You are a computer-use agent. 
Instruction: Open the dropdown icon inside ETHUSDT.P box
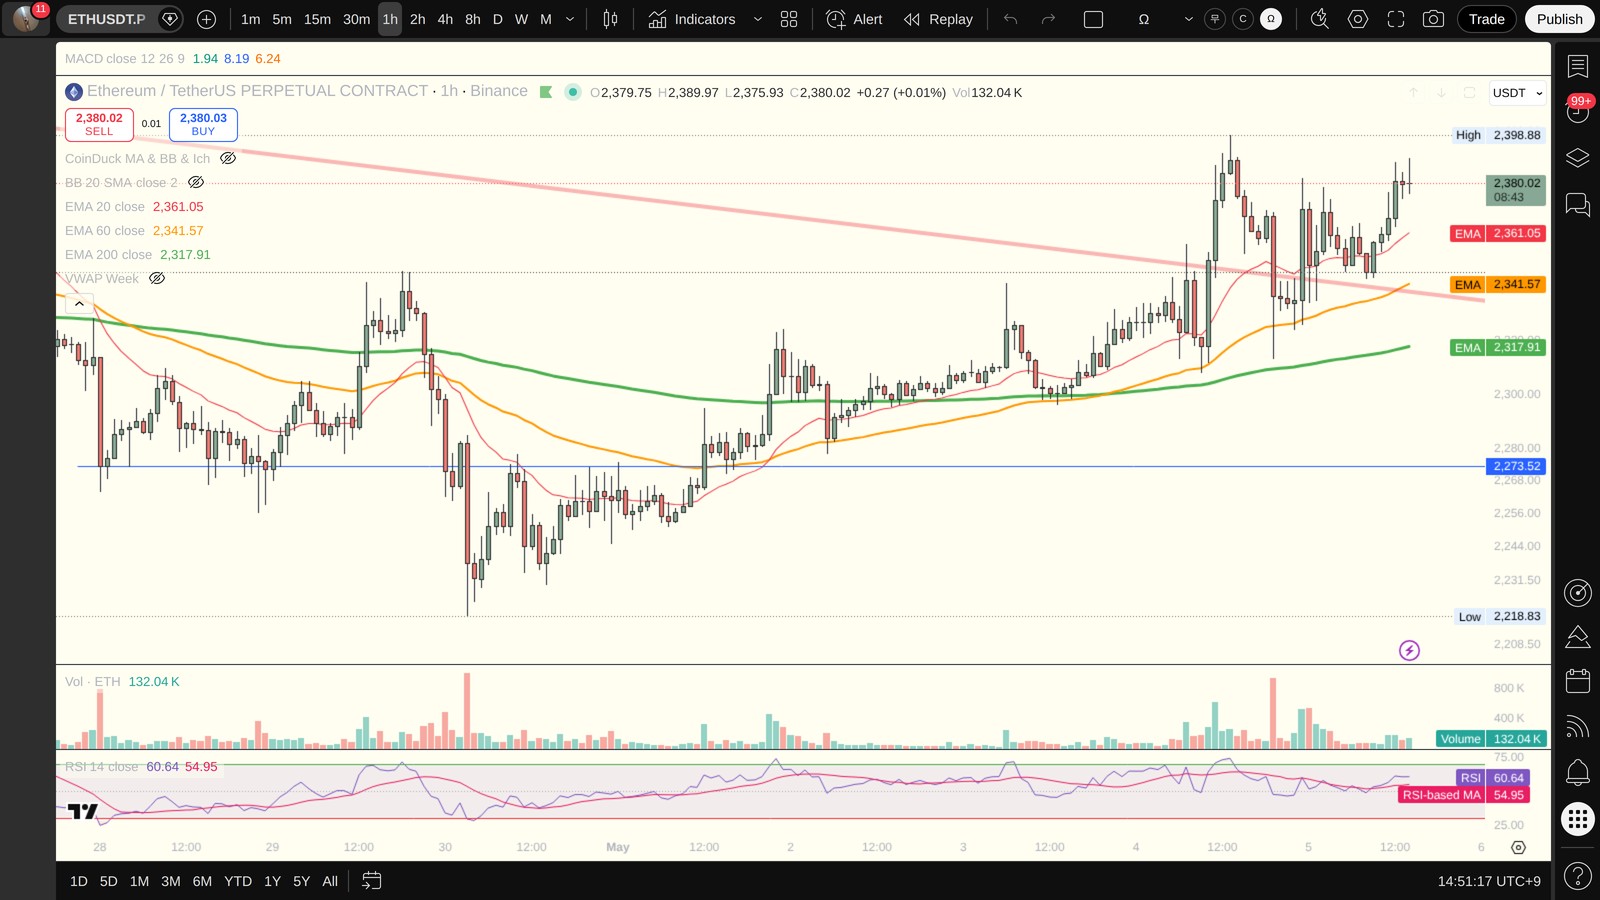click(170, 19)
